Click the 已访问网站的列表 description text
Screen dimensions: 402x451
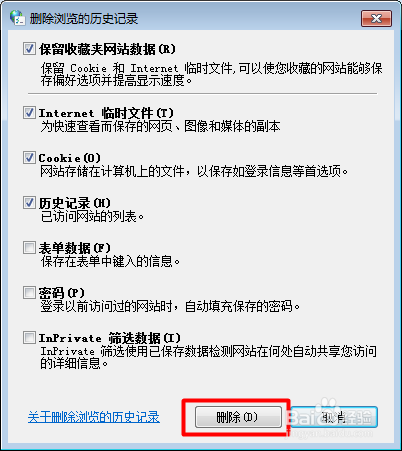(x=92, y=217)
